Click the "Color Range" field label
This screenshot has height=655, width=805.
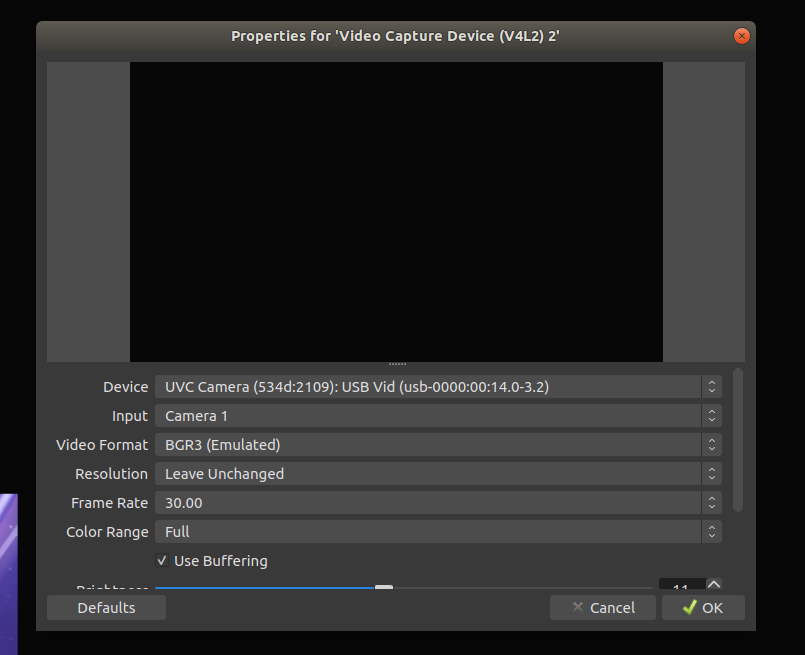(107, 532)
